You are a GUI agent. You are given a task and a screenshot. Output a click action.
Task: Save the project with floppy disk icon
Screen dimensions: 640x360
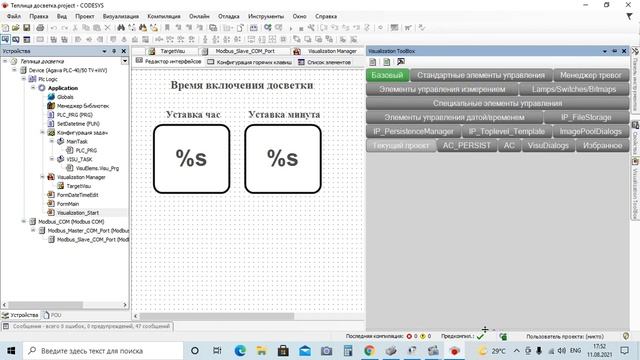pos(27,28)
